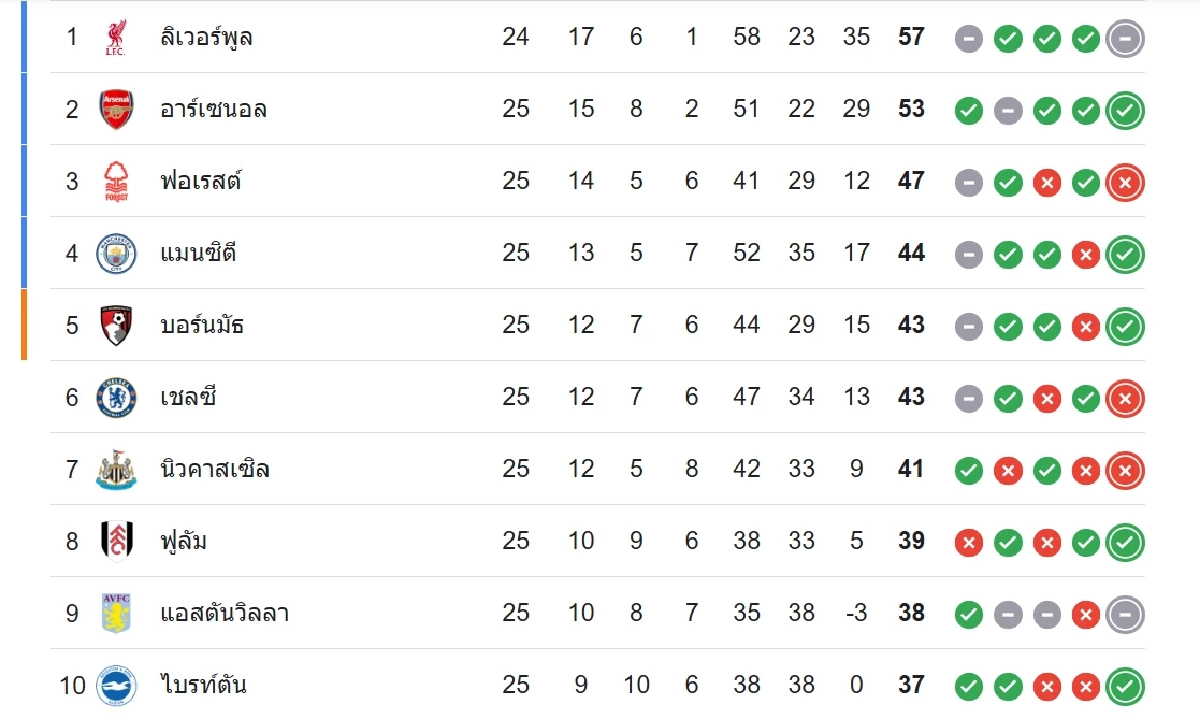The width and height of the screenshot is (1200, 719).
Task: Click the Manchester City crest
Action: (x=115, y=253)
